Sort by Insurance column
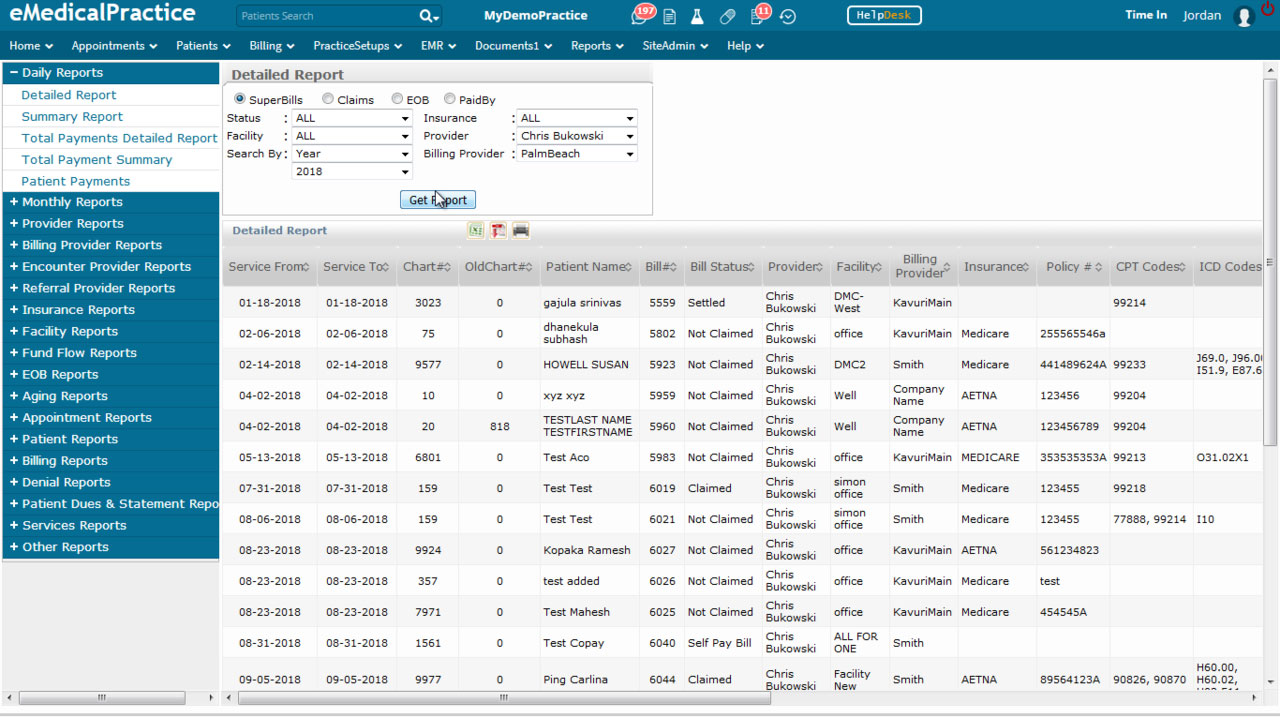Image resolution: width=1280 pixels, height=718 pixels. [997, 267]
